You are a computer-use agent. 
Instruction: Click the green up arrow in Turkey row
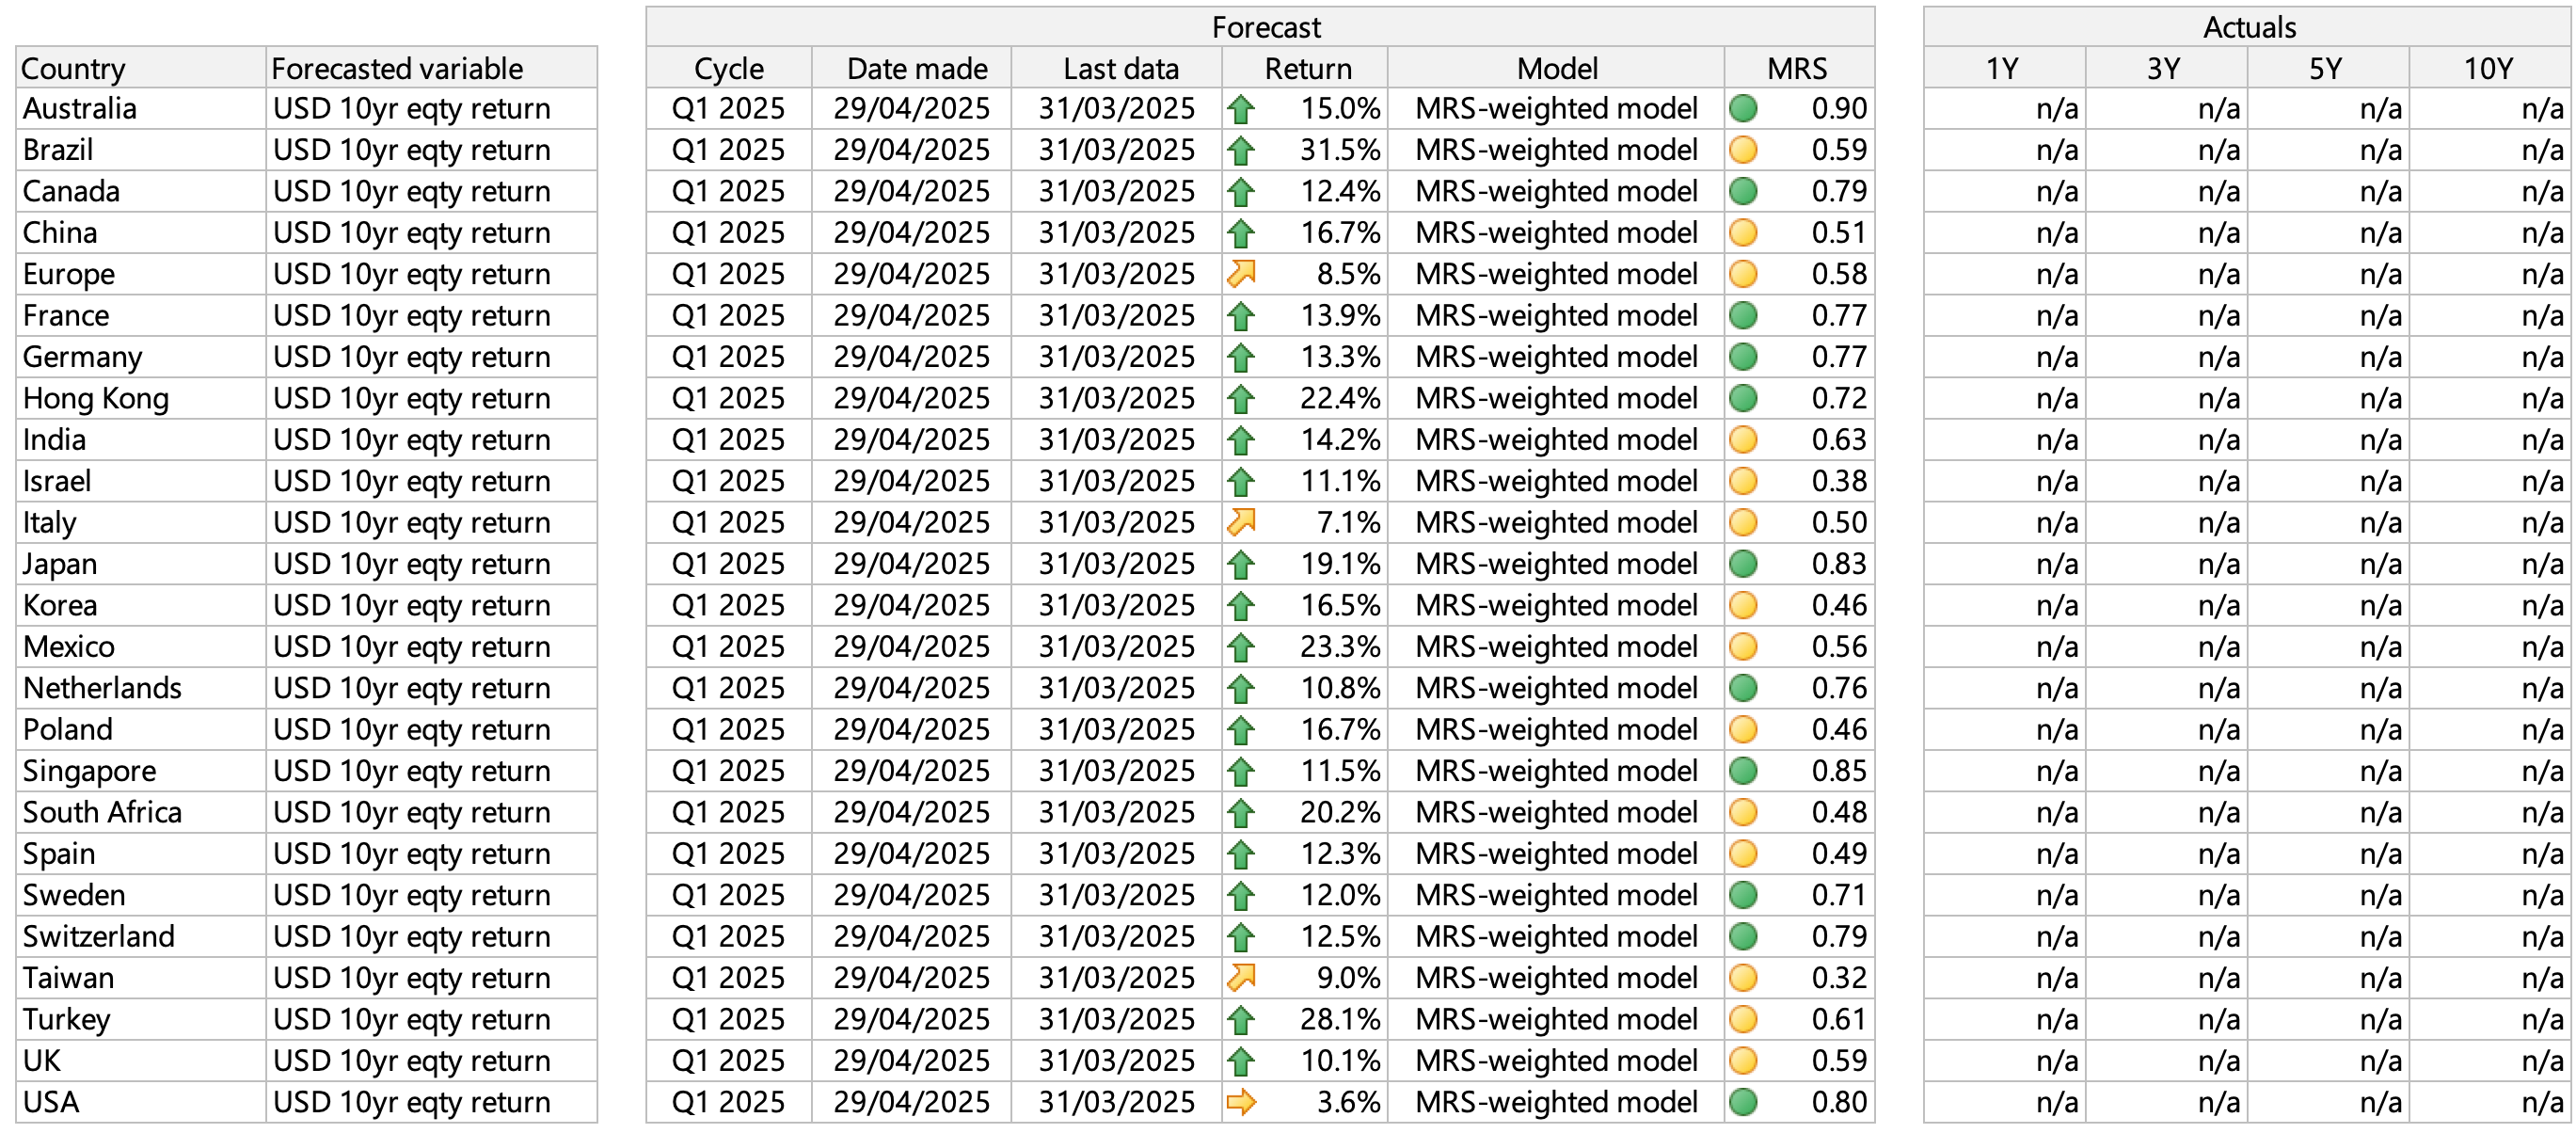pyautogui.click(x=1241, y=1020)
